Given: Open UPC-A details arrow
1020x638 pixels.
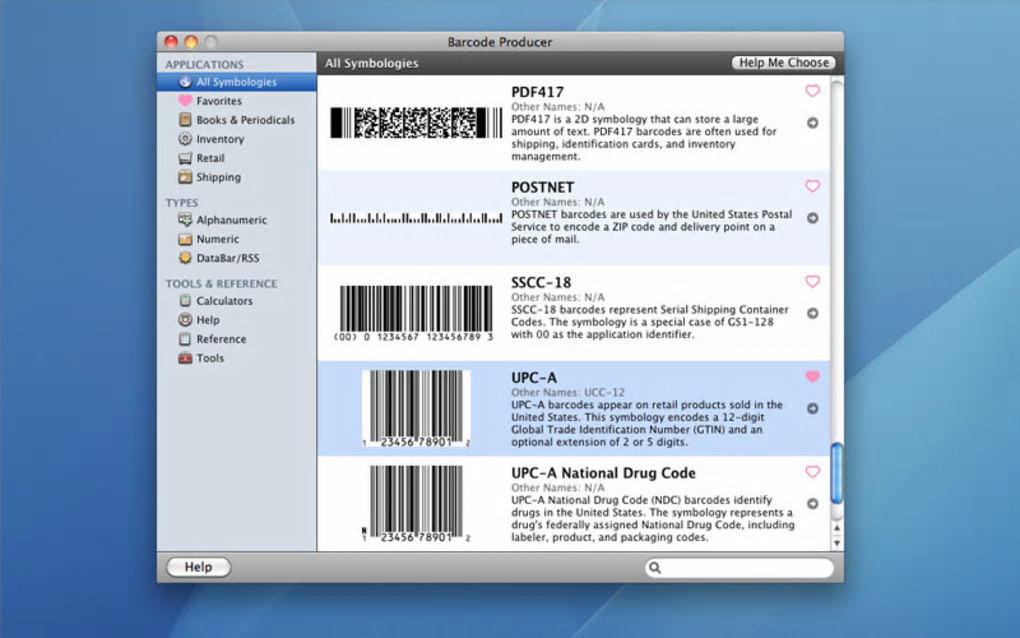Looking at the screenshot, I should click(812, 408).
